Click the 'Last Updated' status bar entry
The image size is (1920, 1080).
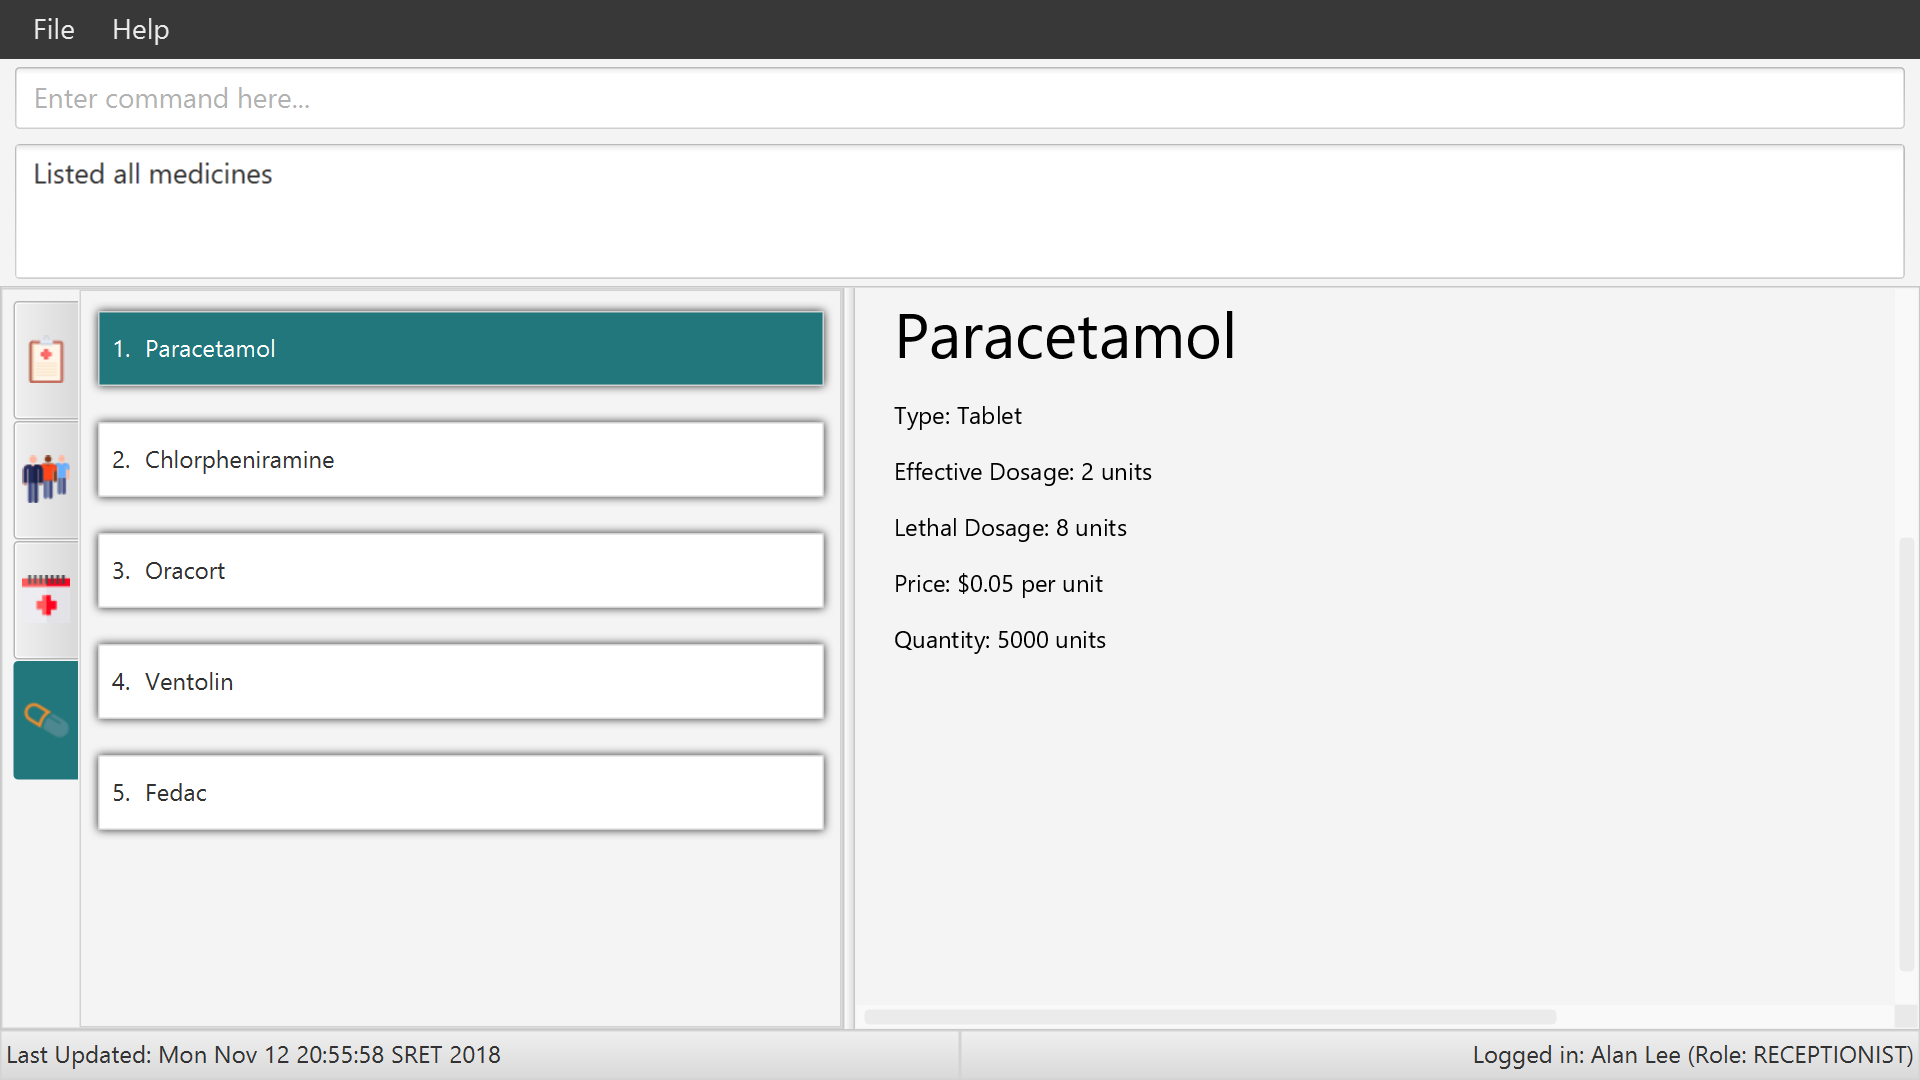(253, 1055)
